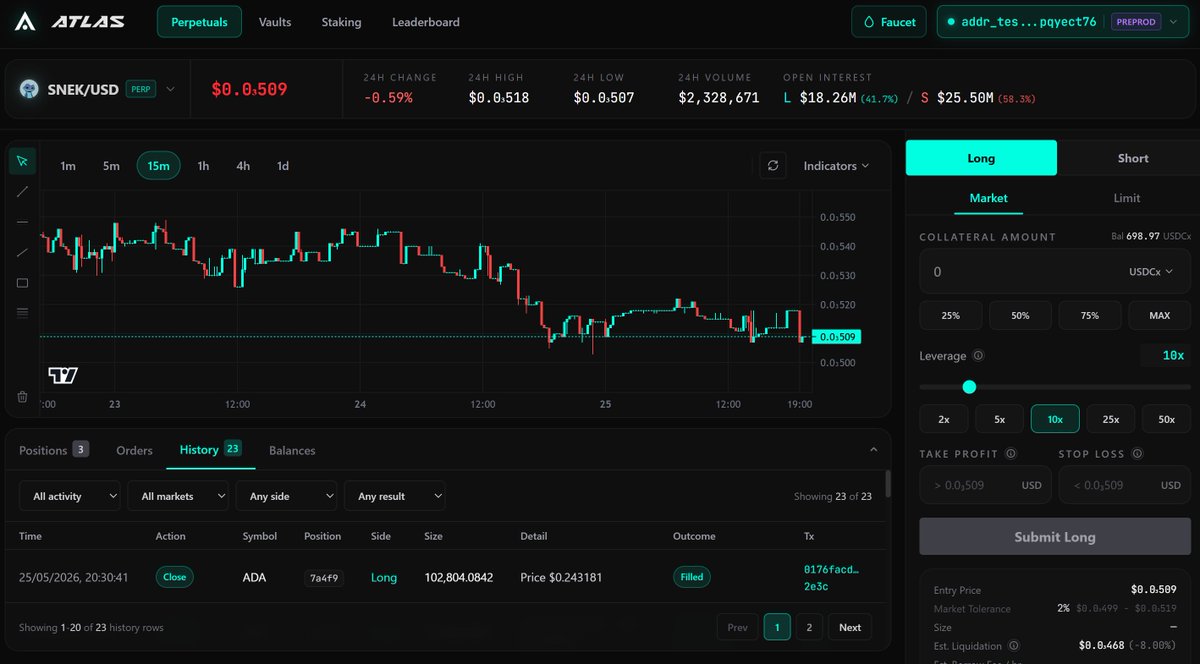The width and height of the screenshot is (1200, 664).
Task: Click the history panel vertical scrollbar
Action: [x=888, y=485]
